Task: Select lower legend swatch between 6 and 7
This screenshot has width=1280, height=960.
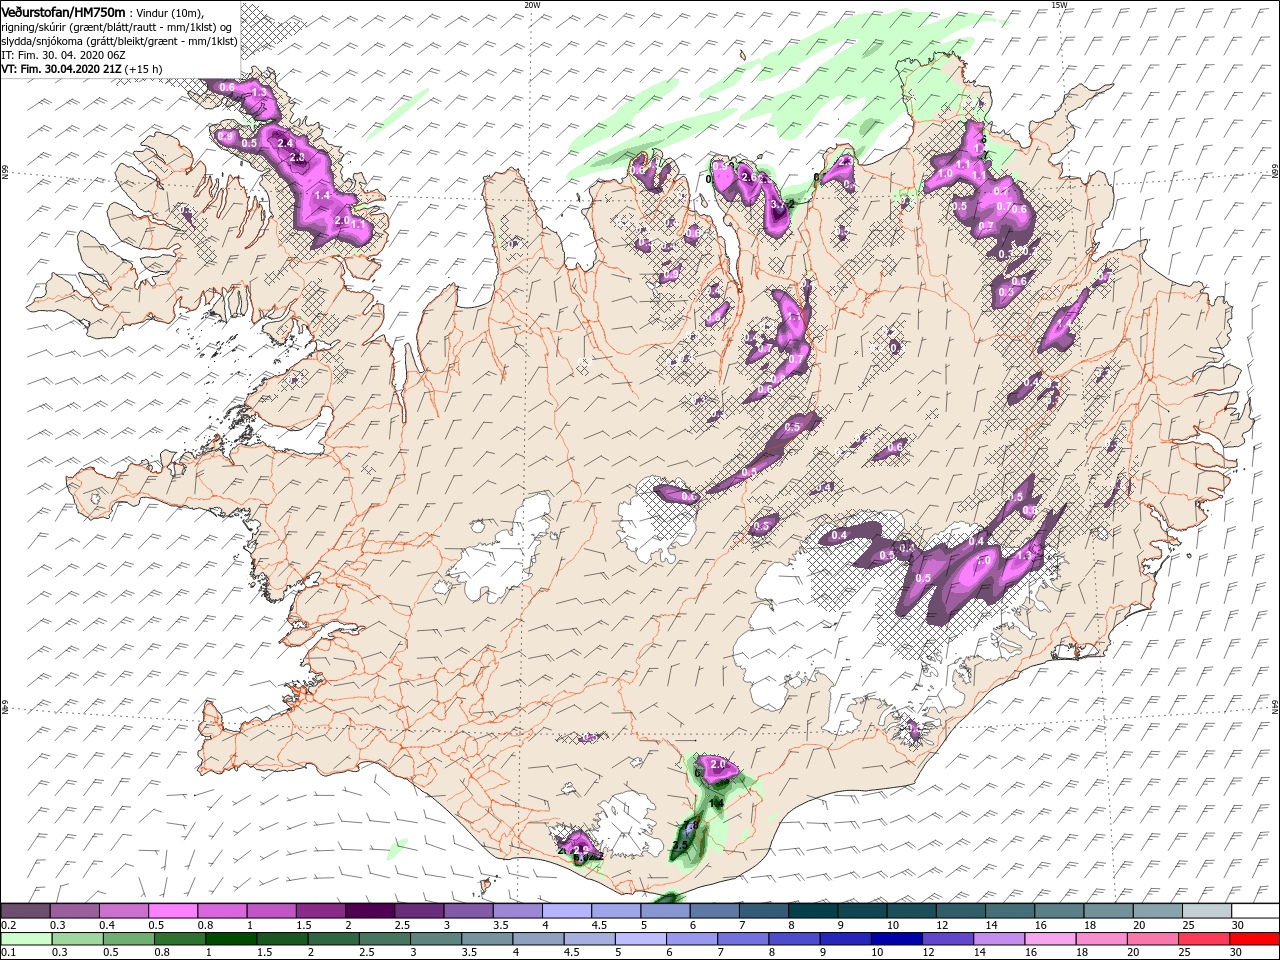Action: (692, 939)
